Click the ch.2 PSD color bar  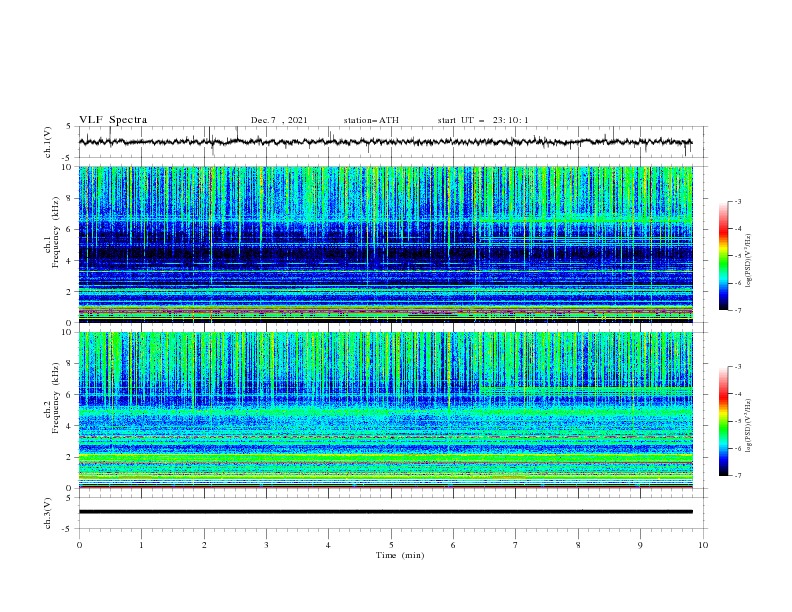(723, 421)
